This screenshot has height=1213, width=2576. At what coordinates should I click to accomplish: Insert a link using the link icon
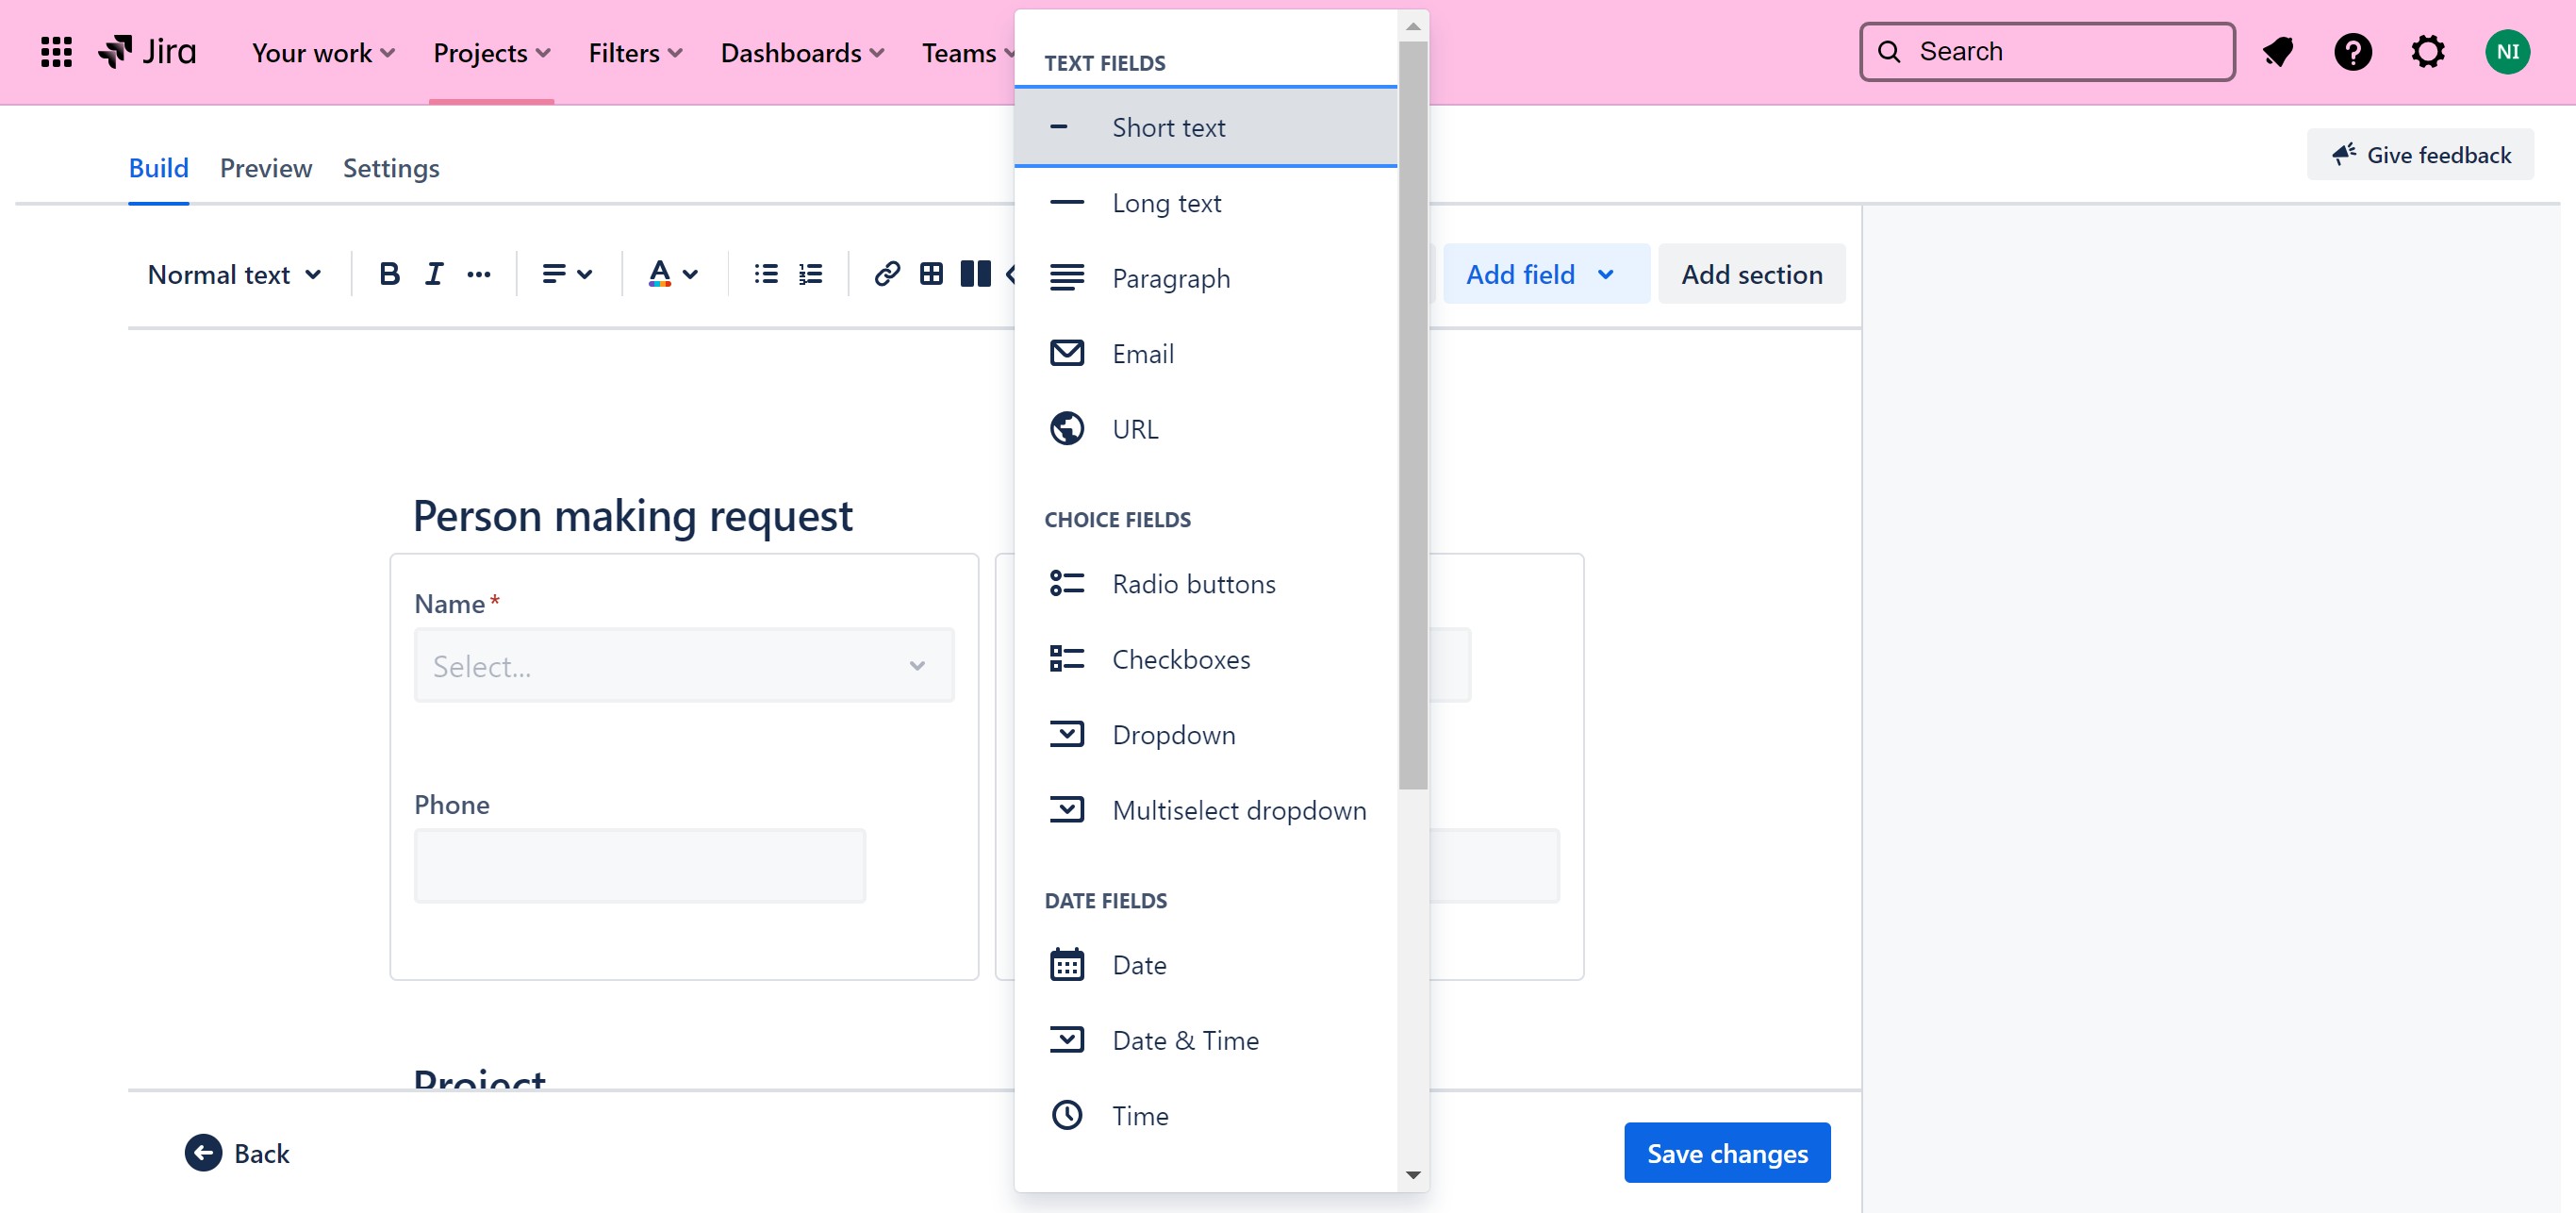[886, 274]
